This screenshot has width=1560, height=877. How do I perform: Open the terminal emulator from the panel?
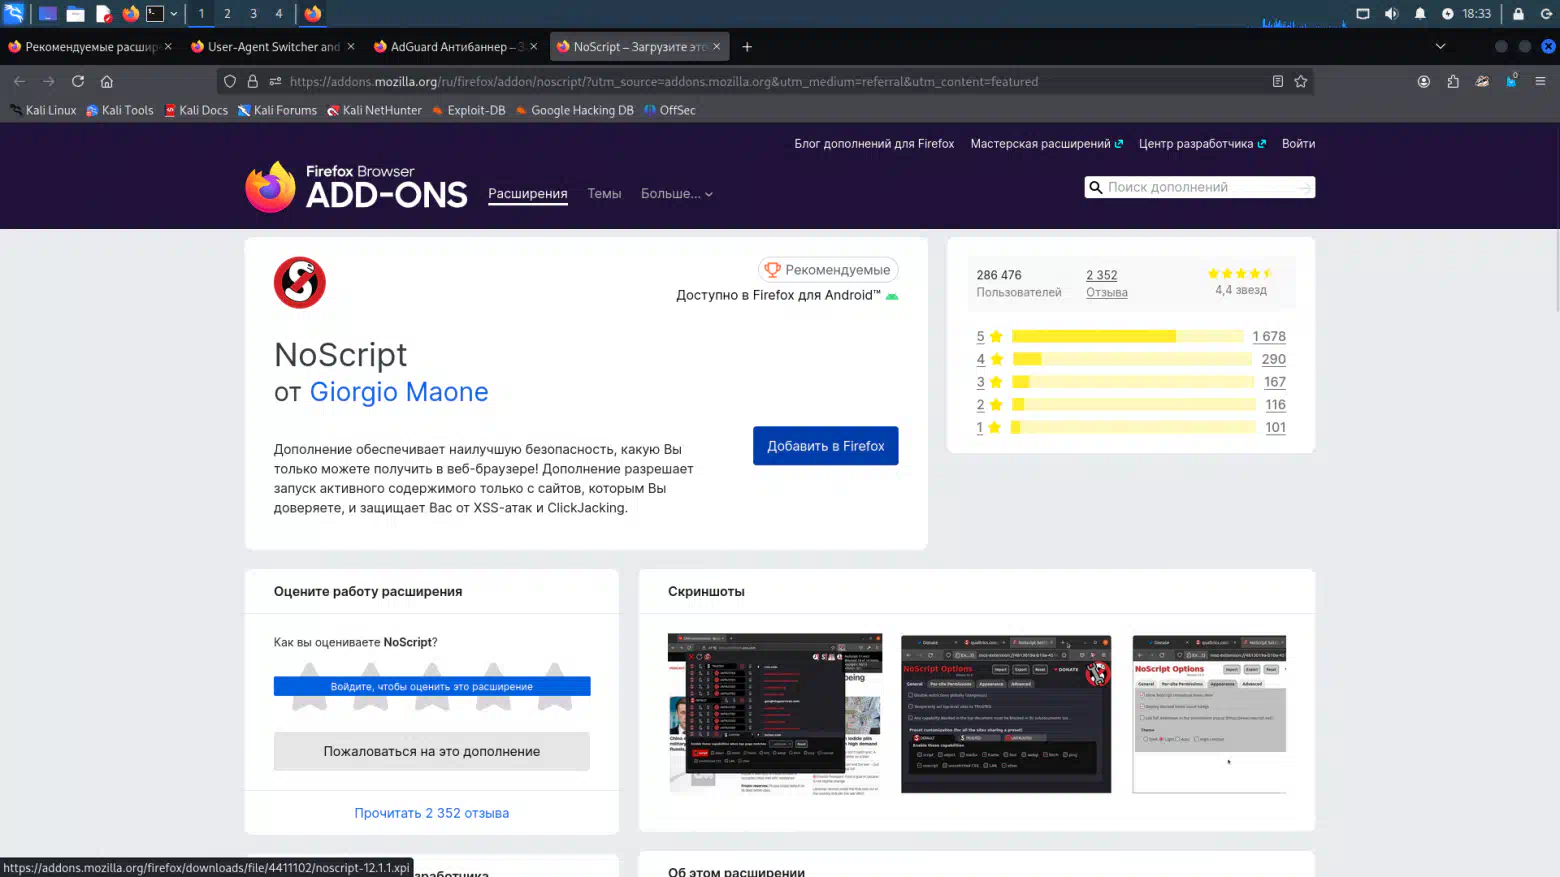point(155,14)
